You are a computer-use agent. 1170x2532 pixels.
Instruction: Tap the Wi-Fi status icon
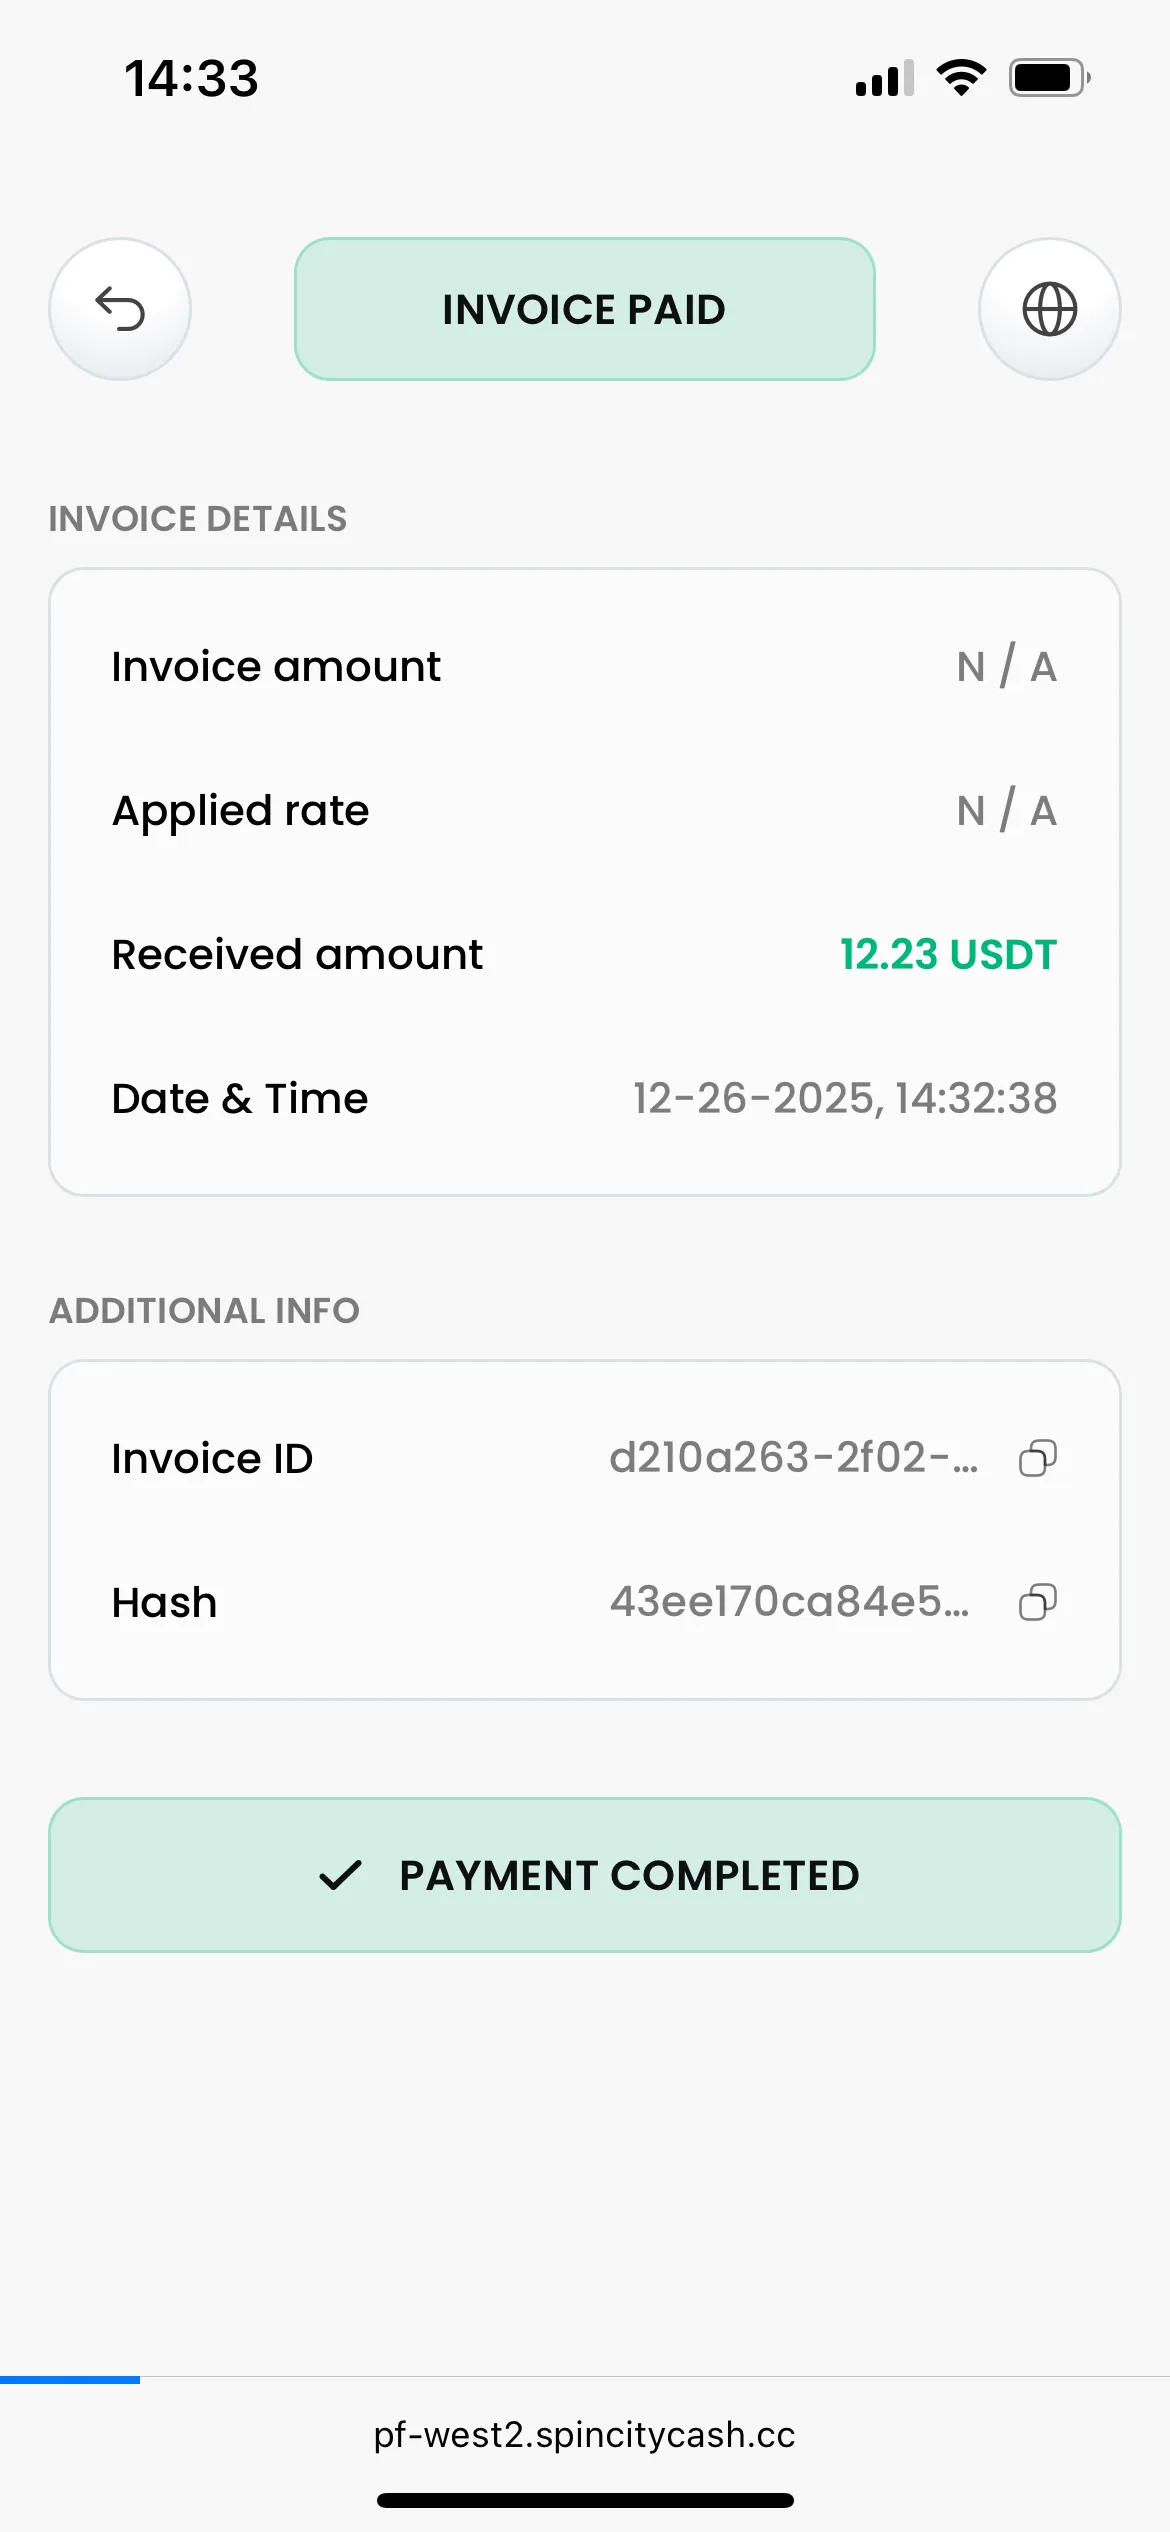click(x=961, y=78)
